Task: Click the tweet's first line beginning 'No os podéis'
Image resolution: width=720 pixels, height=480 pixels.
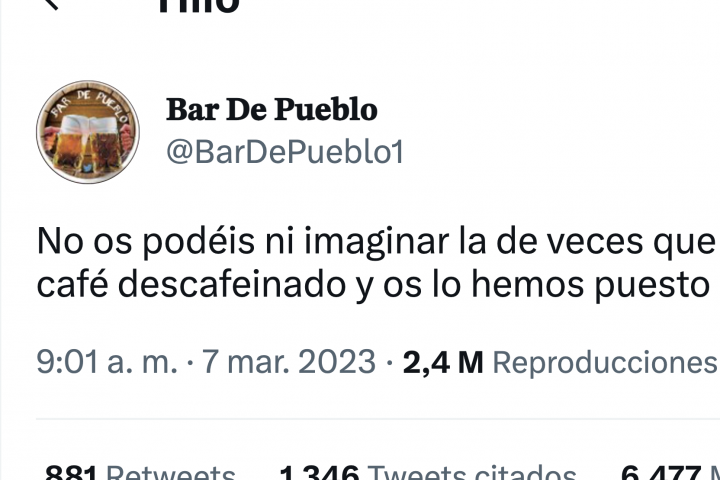Action: [378, 242]
